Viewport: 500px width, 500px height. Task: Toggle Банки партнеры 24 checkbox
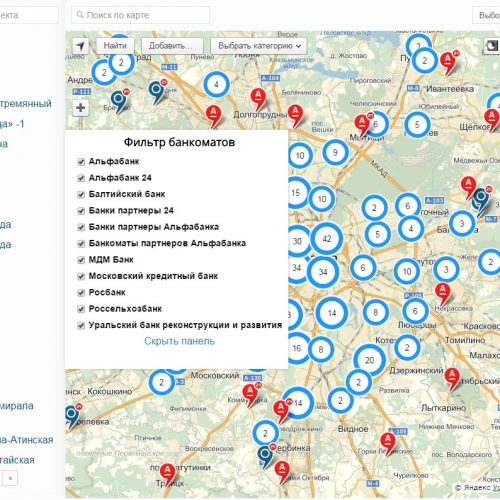point(81,211)
